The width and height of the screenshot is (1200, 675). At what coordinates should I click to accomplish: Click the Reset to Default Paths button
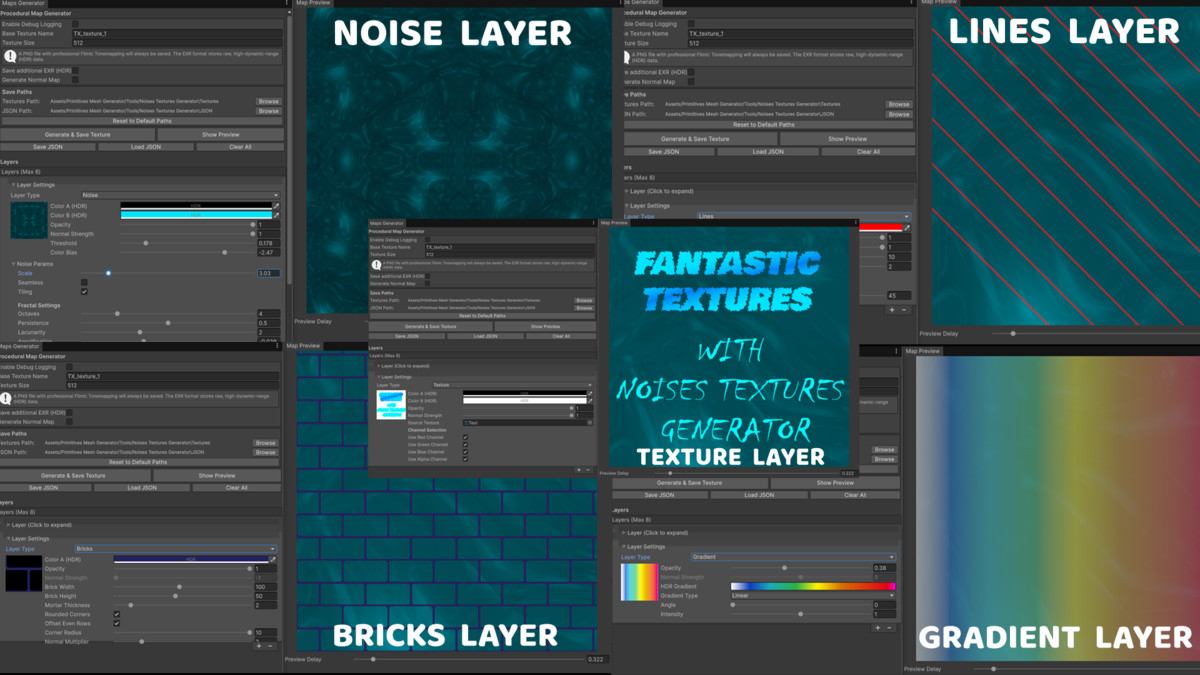[x=143, y=121]
